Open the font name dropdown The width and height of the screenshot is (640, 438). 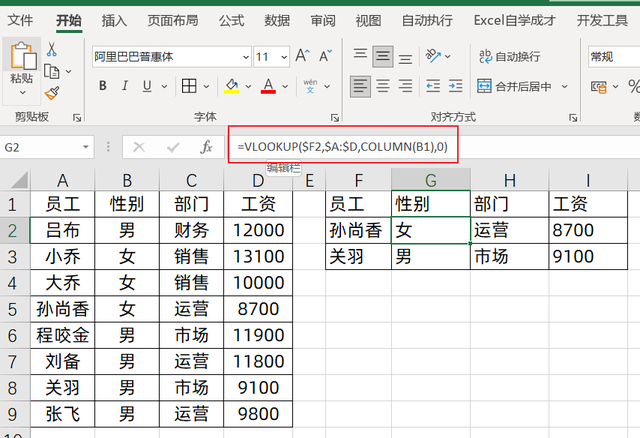(x=245, y=57)
